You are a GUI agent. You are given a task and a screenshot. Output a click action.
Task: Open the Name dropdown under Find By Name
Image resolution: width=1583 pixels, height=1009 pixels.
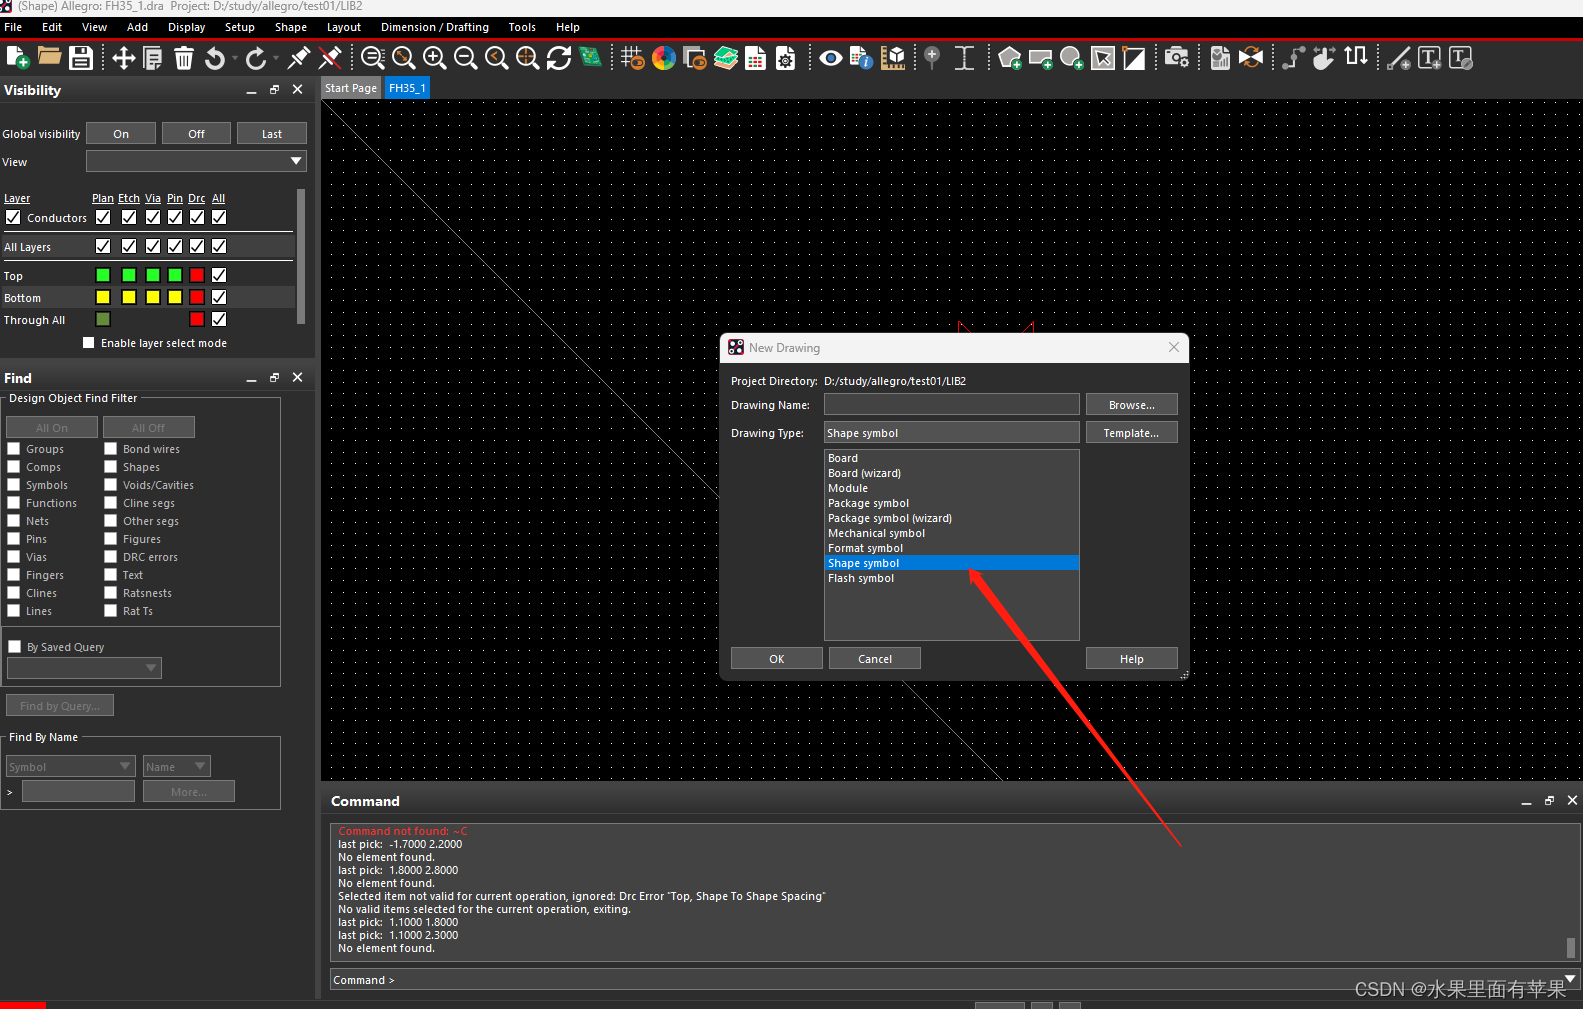[176, 767]
